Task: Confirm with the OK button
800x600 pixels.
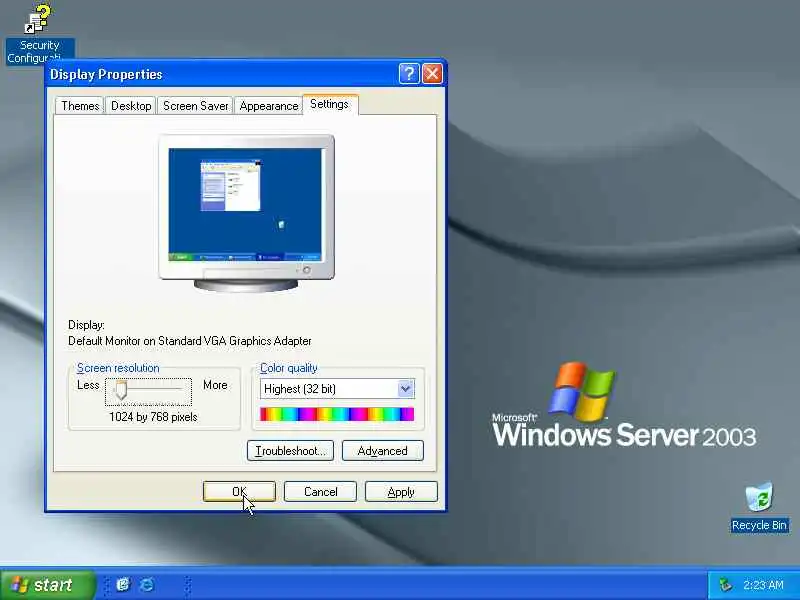Action: (x=239, y=492)
